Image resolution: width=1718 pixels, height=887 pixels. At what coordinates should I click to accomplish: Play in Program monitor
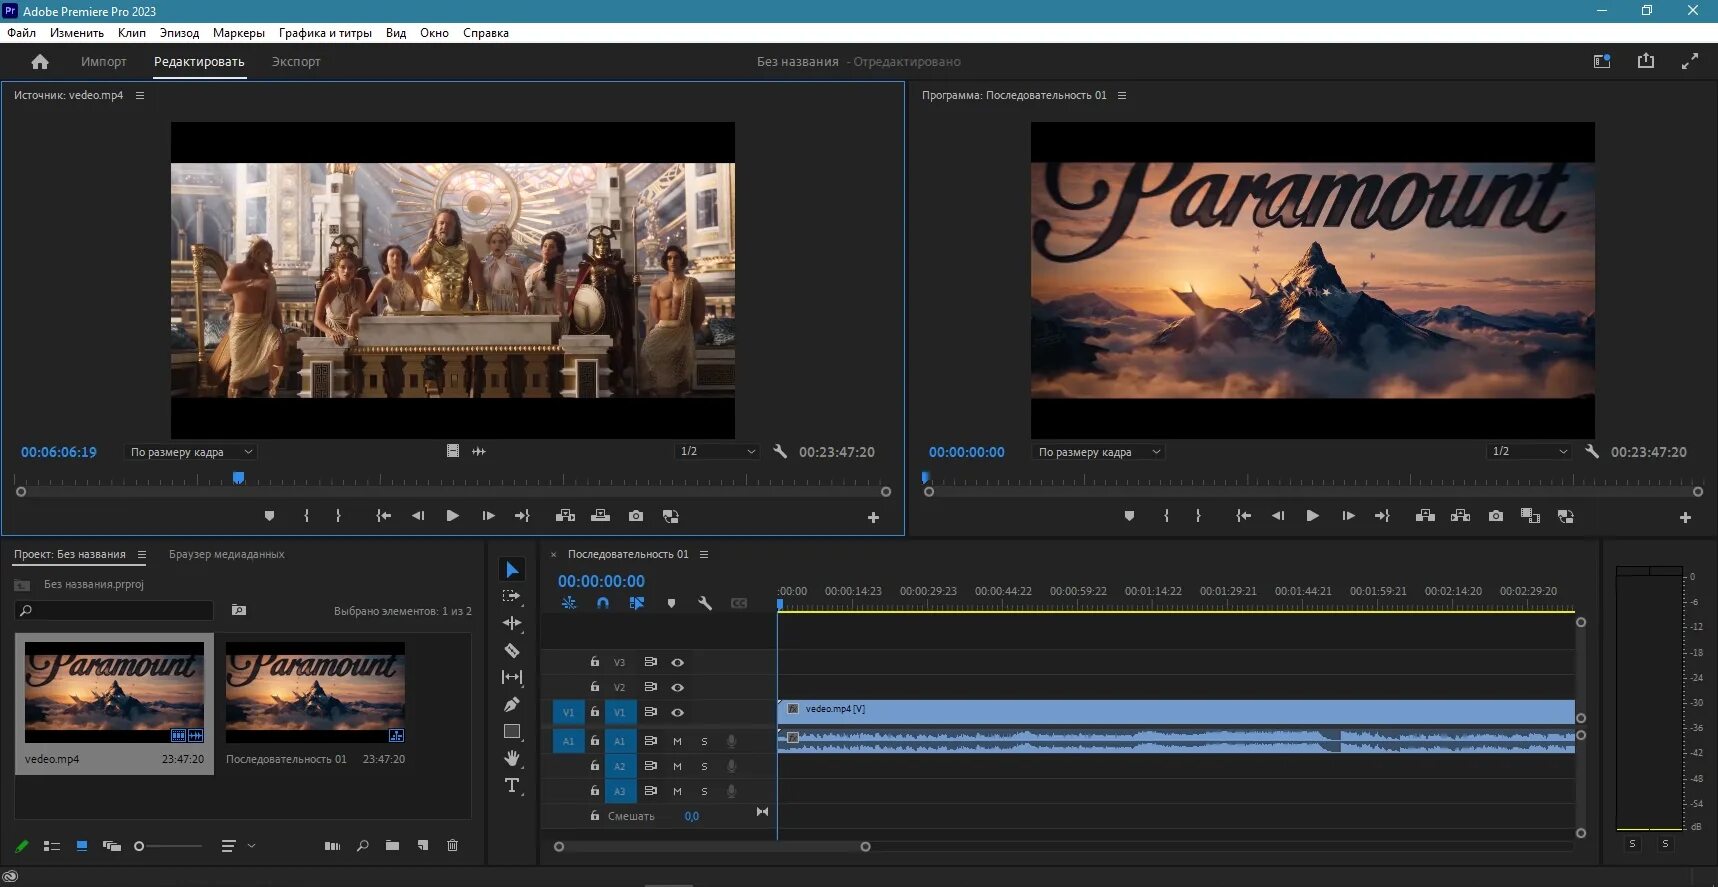1312,516
